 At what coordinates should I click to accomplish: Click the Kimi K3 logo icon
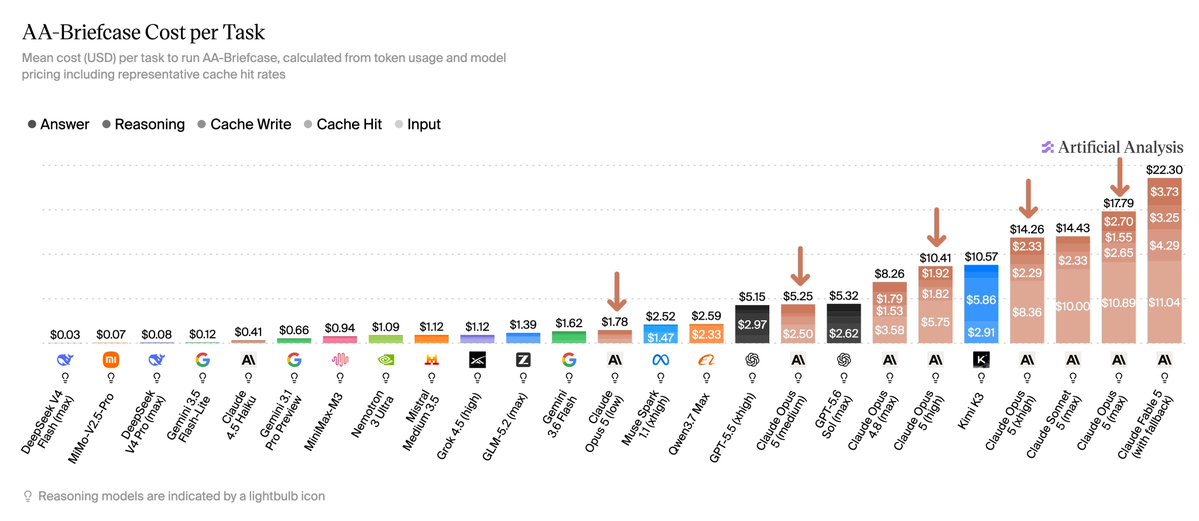tap(982, 360)
